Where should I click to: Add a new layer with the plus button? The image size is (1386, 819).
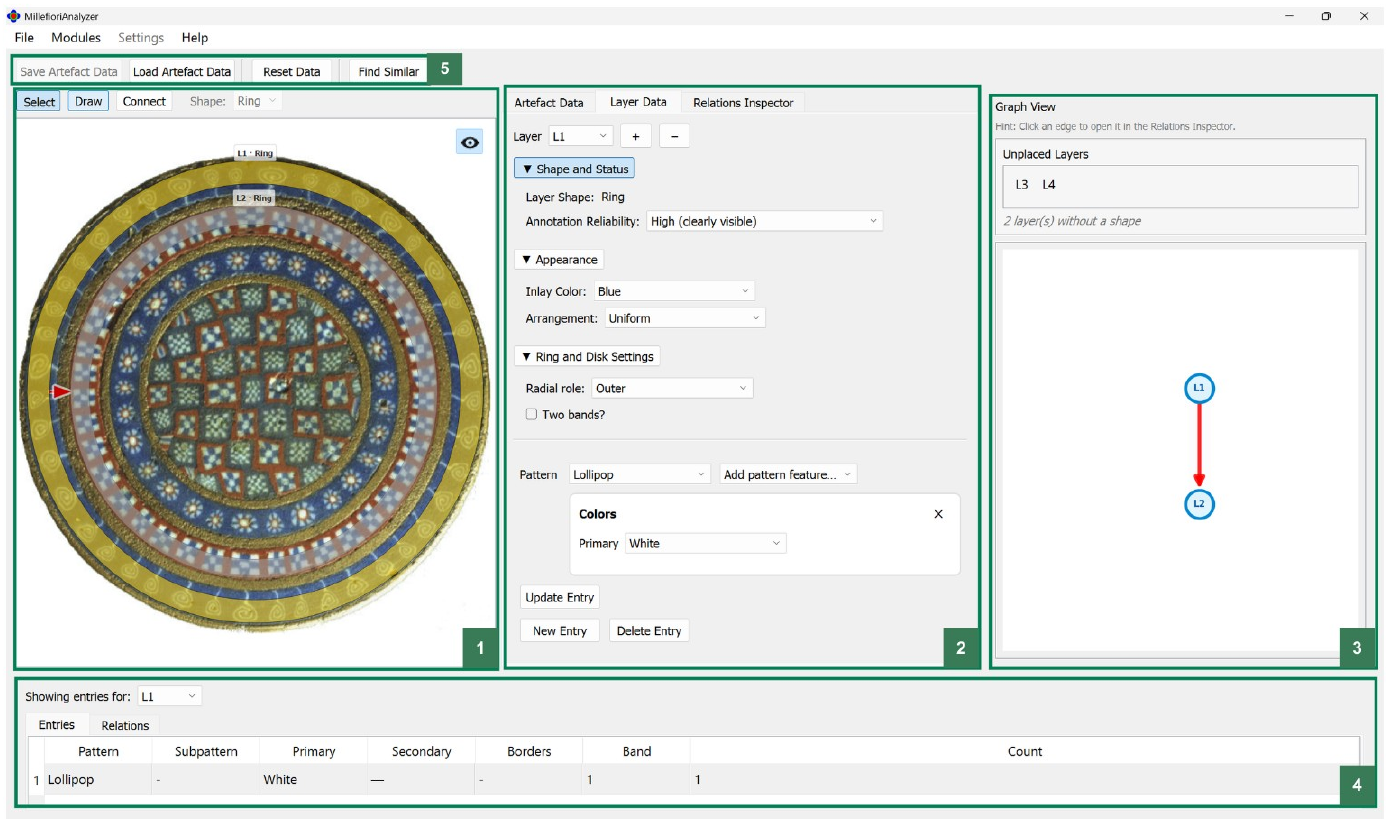tap(635, 137)
